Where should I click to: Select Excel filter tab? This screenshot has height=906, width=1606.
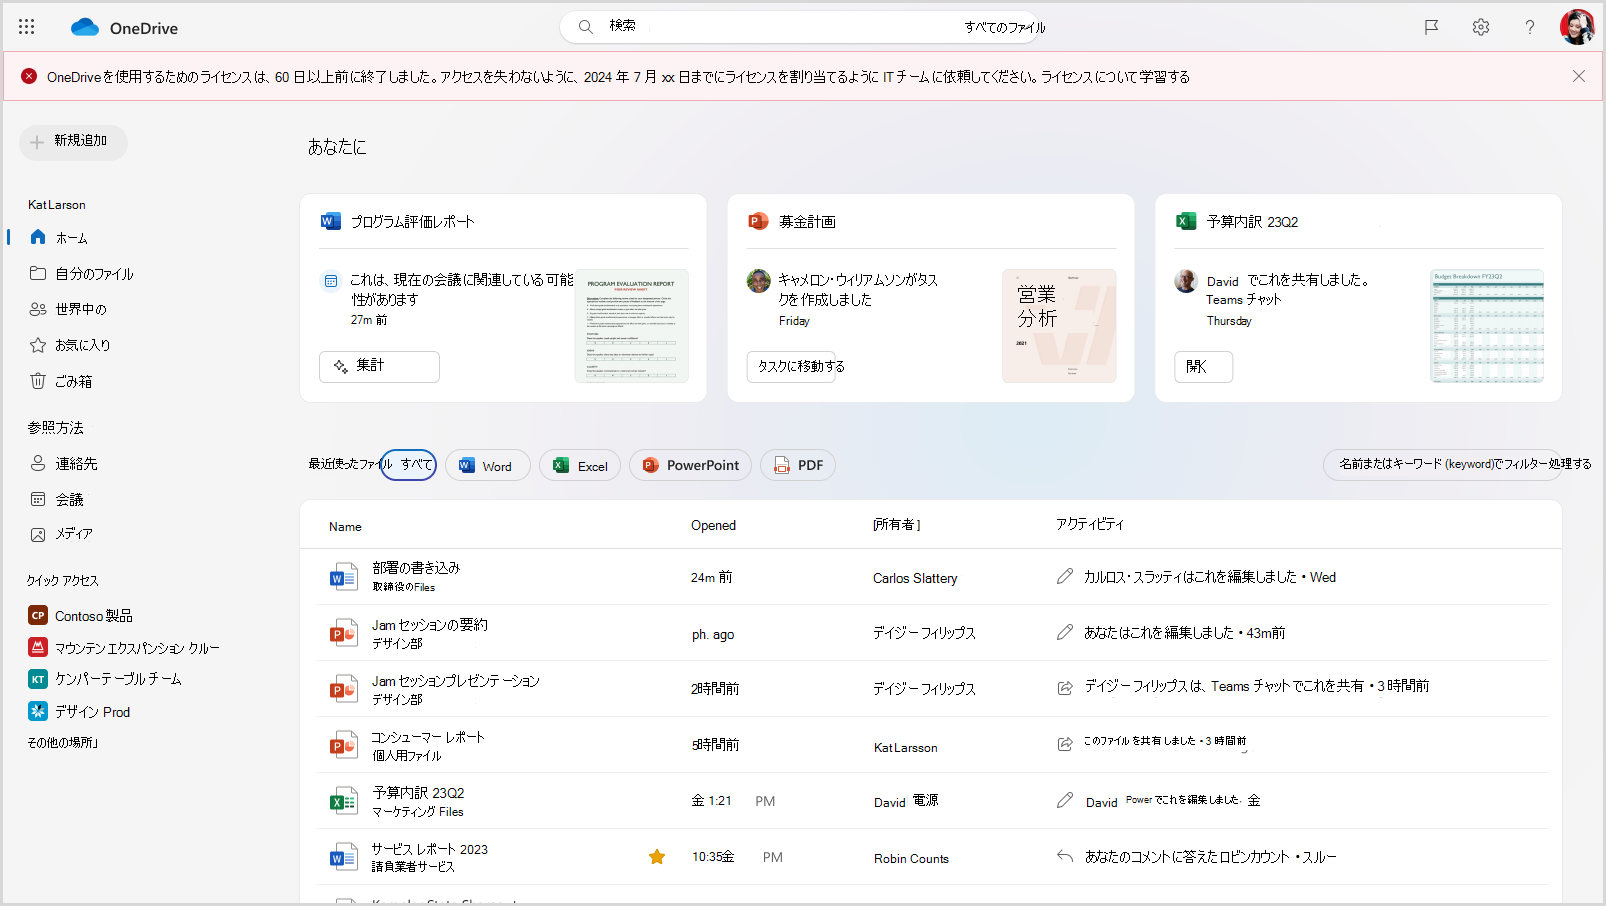point(580,465)
